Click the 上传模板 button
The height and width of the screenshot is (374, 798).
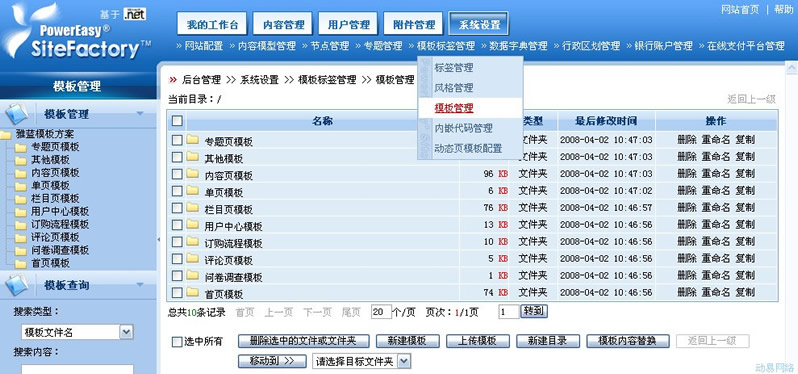pyautogui.click(x=478, y=341)
